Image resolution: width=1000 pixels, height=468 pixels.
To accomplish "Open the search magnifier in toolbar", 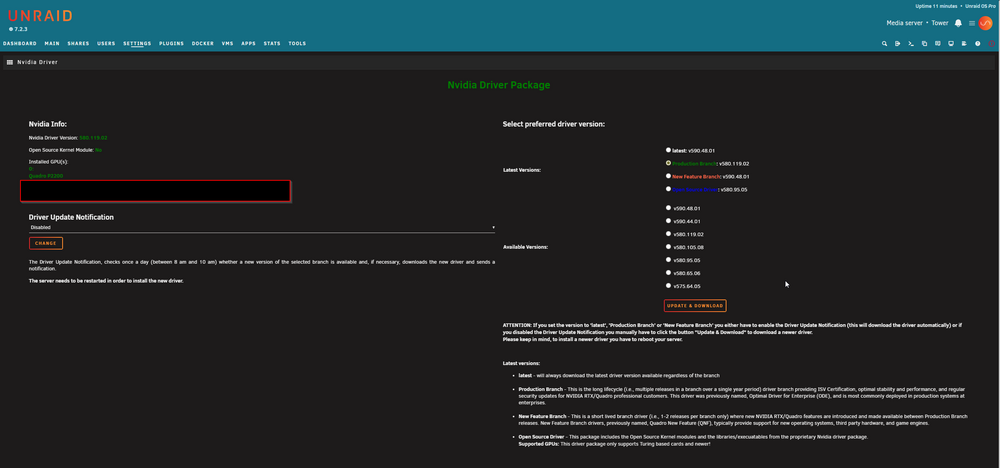I will coord(884,44).
